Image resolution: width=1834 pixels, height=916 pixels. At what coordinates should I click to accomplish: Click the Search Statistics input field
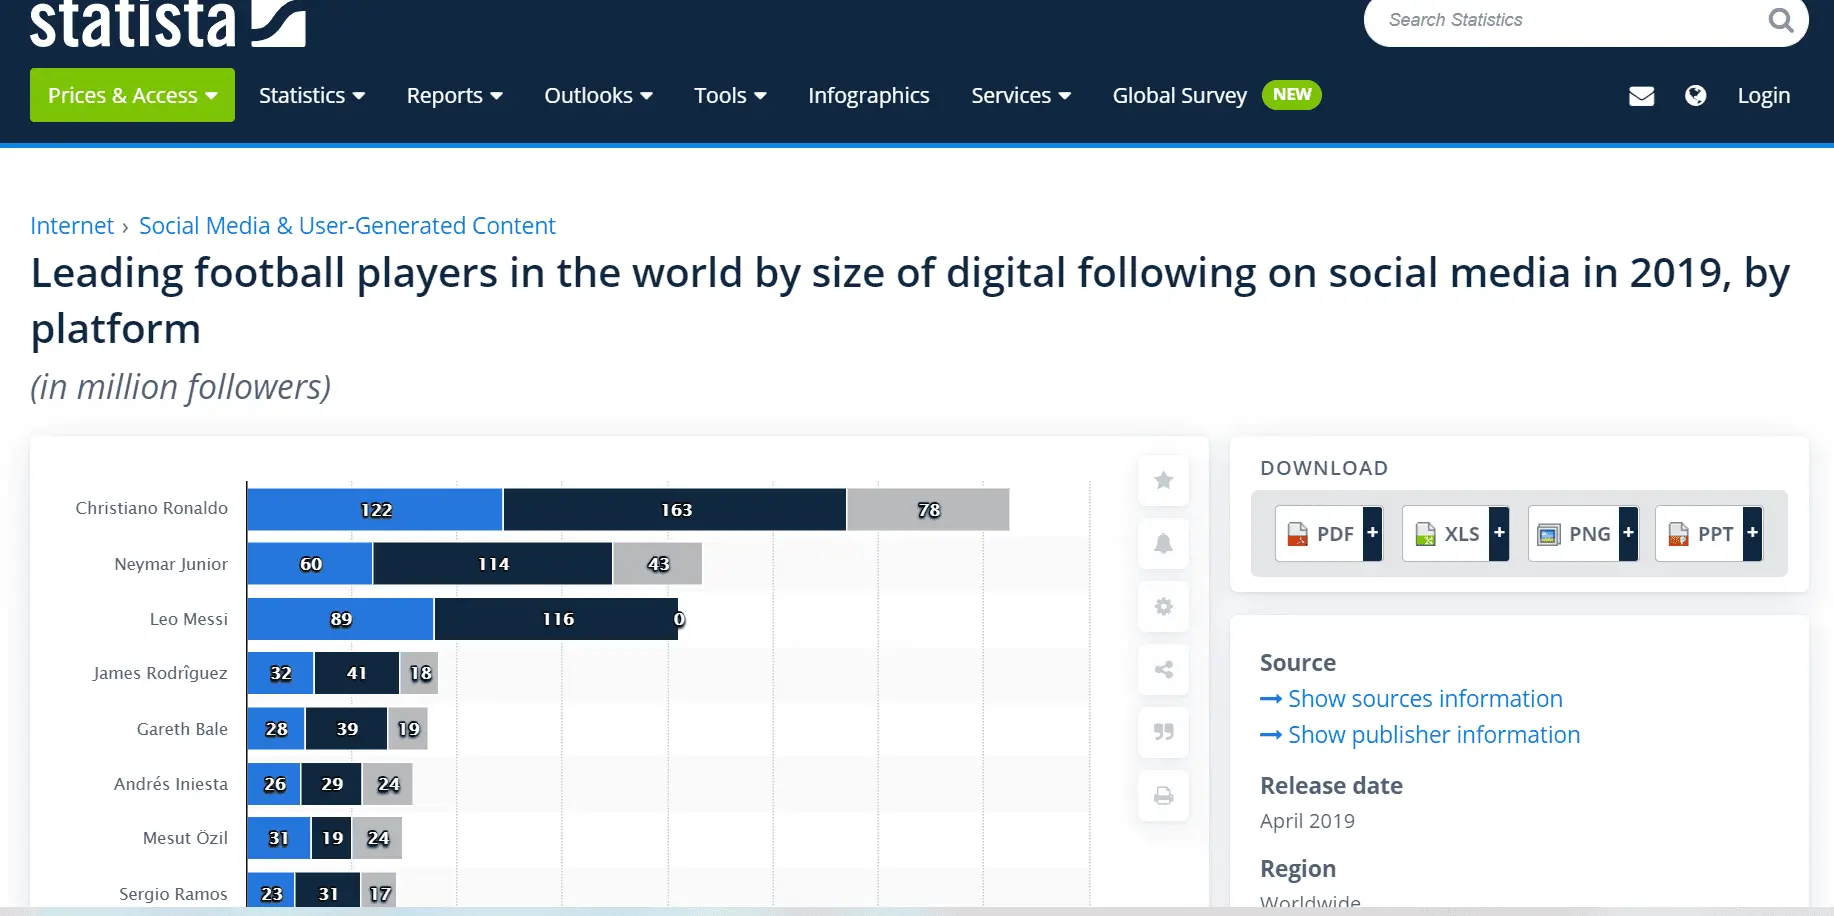tap(1560, 20)
